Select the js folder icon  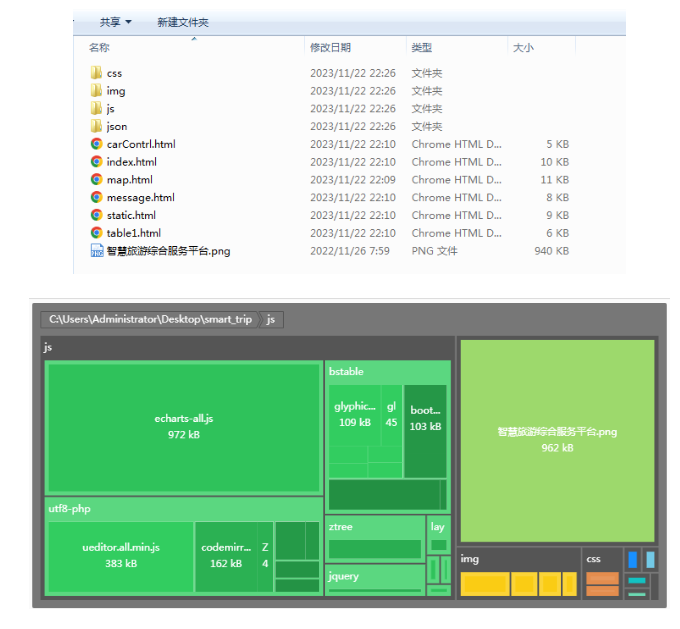pyautogui.click(x=96, y=108)
